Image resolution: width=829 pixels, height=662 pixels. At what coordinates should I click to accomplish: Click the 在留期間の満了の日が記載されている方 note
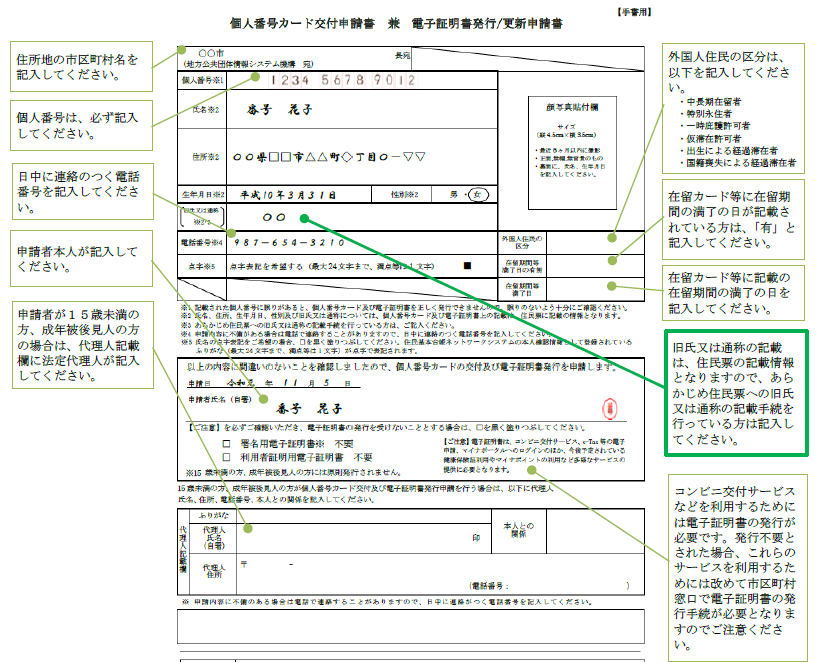(x=733, y=219)
